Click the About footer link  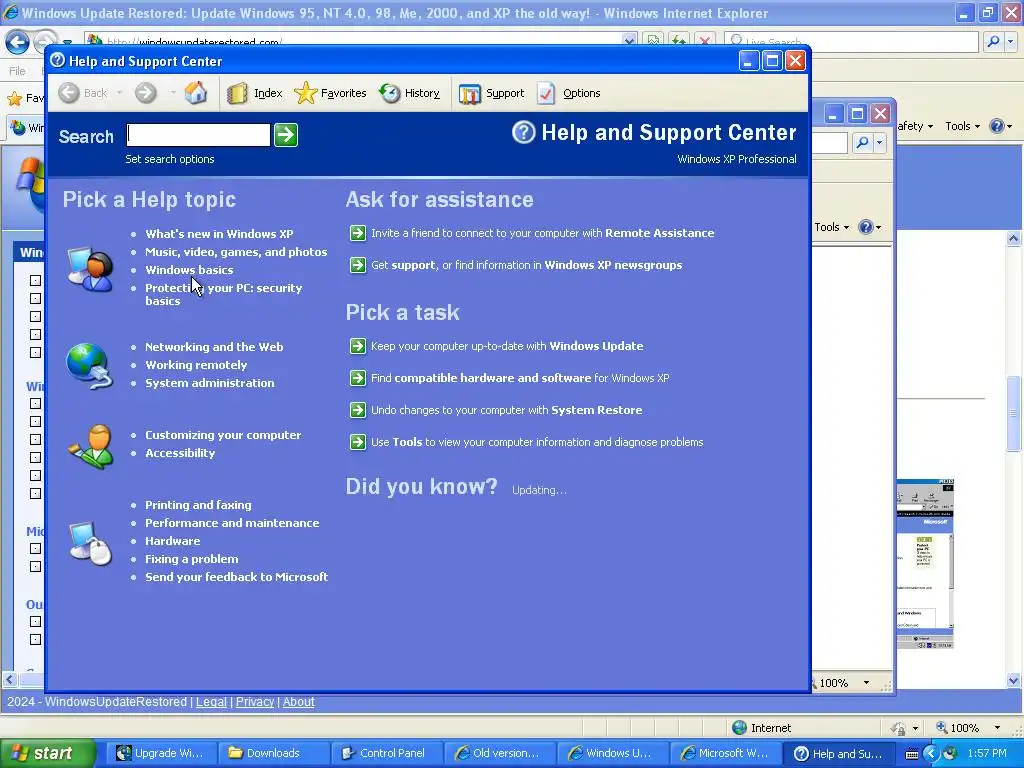coord(298,702)
